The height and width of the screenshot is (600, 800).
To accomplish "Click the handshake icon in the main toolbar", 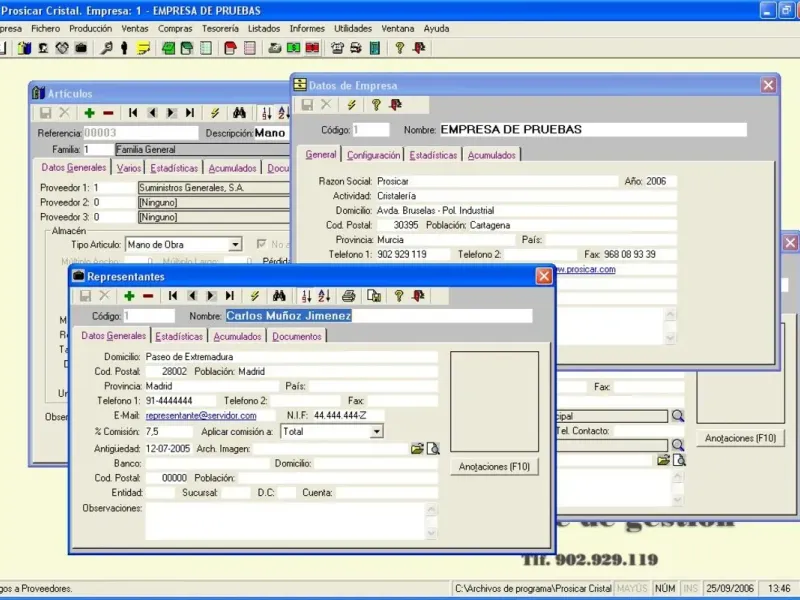I will pyautogui.click(x=62, y=48).
